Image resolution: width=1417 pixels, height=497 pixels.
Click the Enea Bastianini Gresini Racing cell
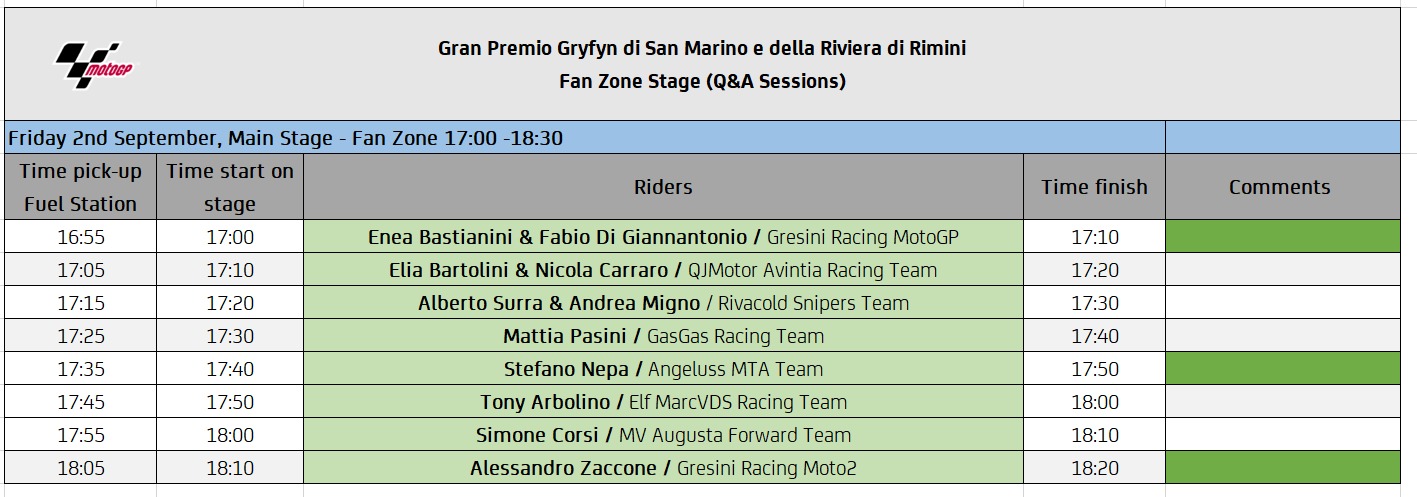point(663,237)
